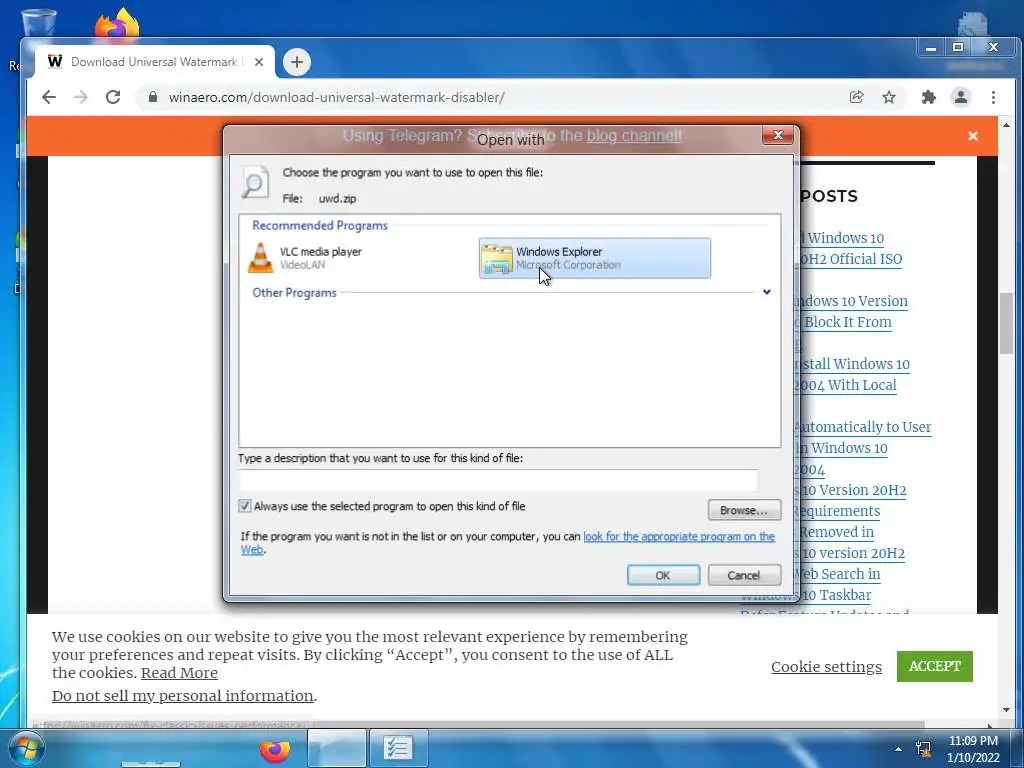Viewport: 1024px width, 768px height.
Task: Expand the Other Programs section
Action: tap(767, 293)
